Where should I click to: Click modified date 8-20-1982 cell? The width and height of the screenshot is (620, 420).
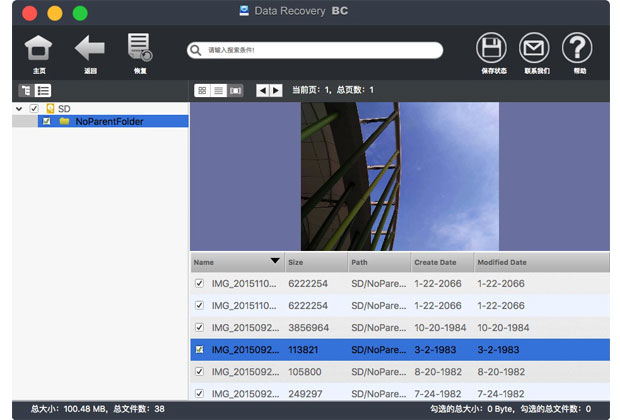tap(501, 372)
